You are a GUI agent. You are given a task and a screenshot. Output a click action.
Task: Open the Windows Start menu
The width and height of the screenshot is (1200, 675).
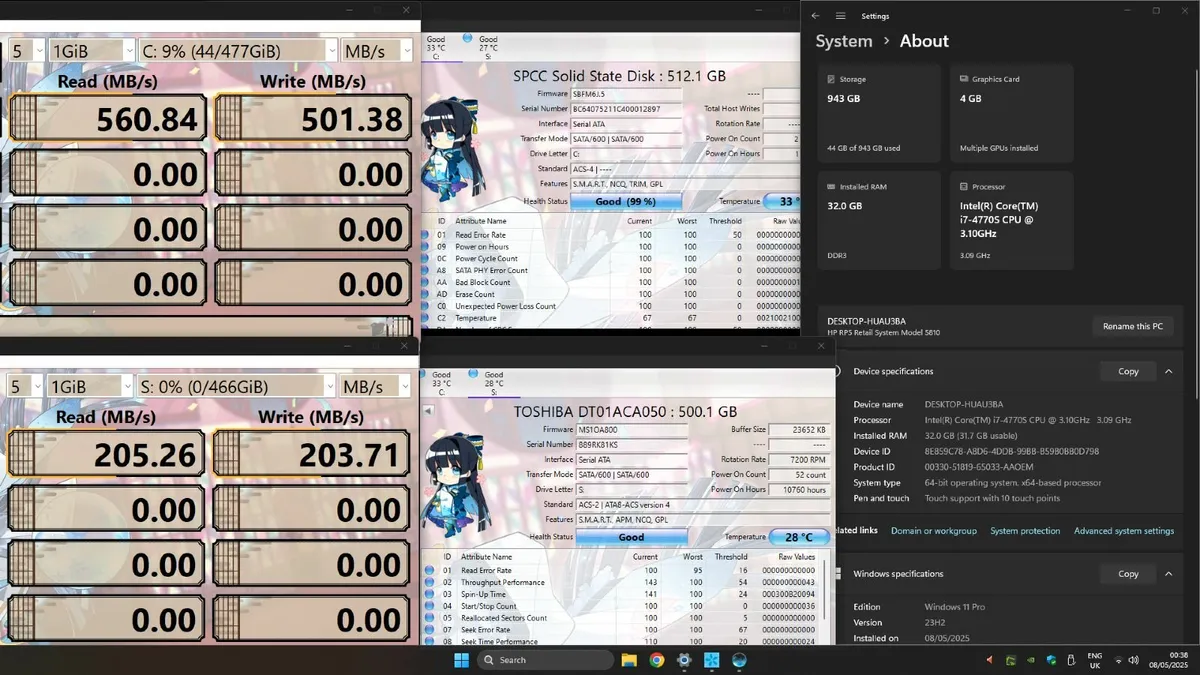click(x=461, y=660)
